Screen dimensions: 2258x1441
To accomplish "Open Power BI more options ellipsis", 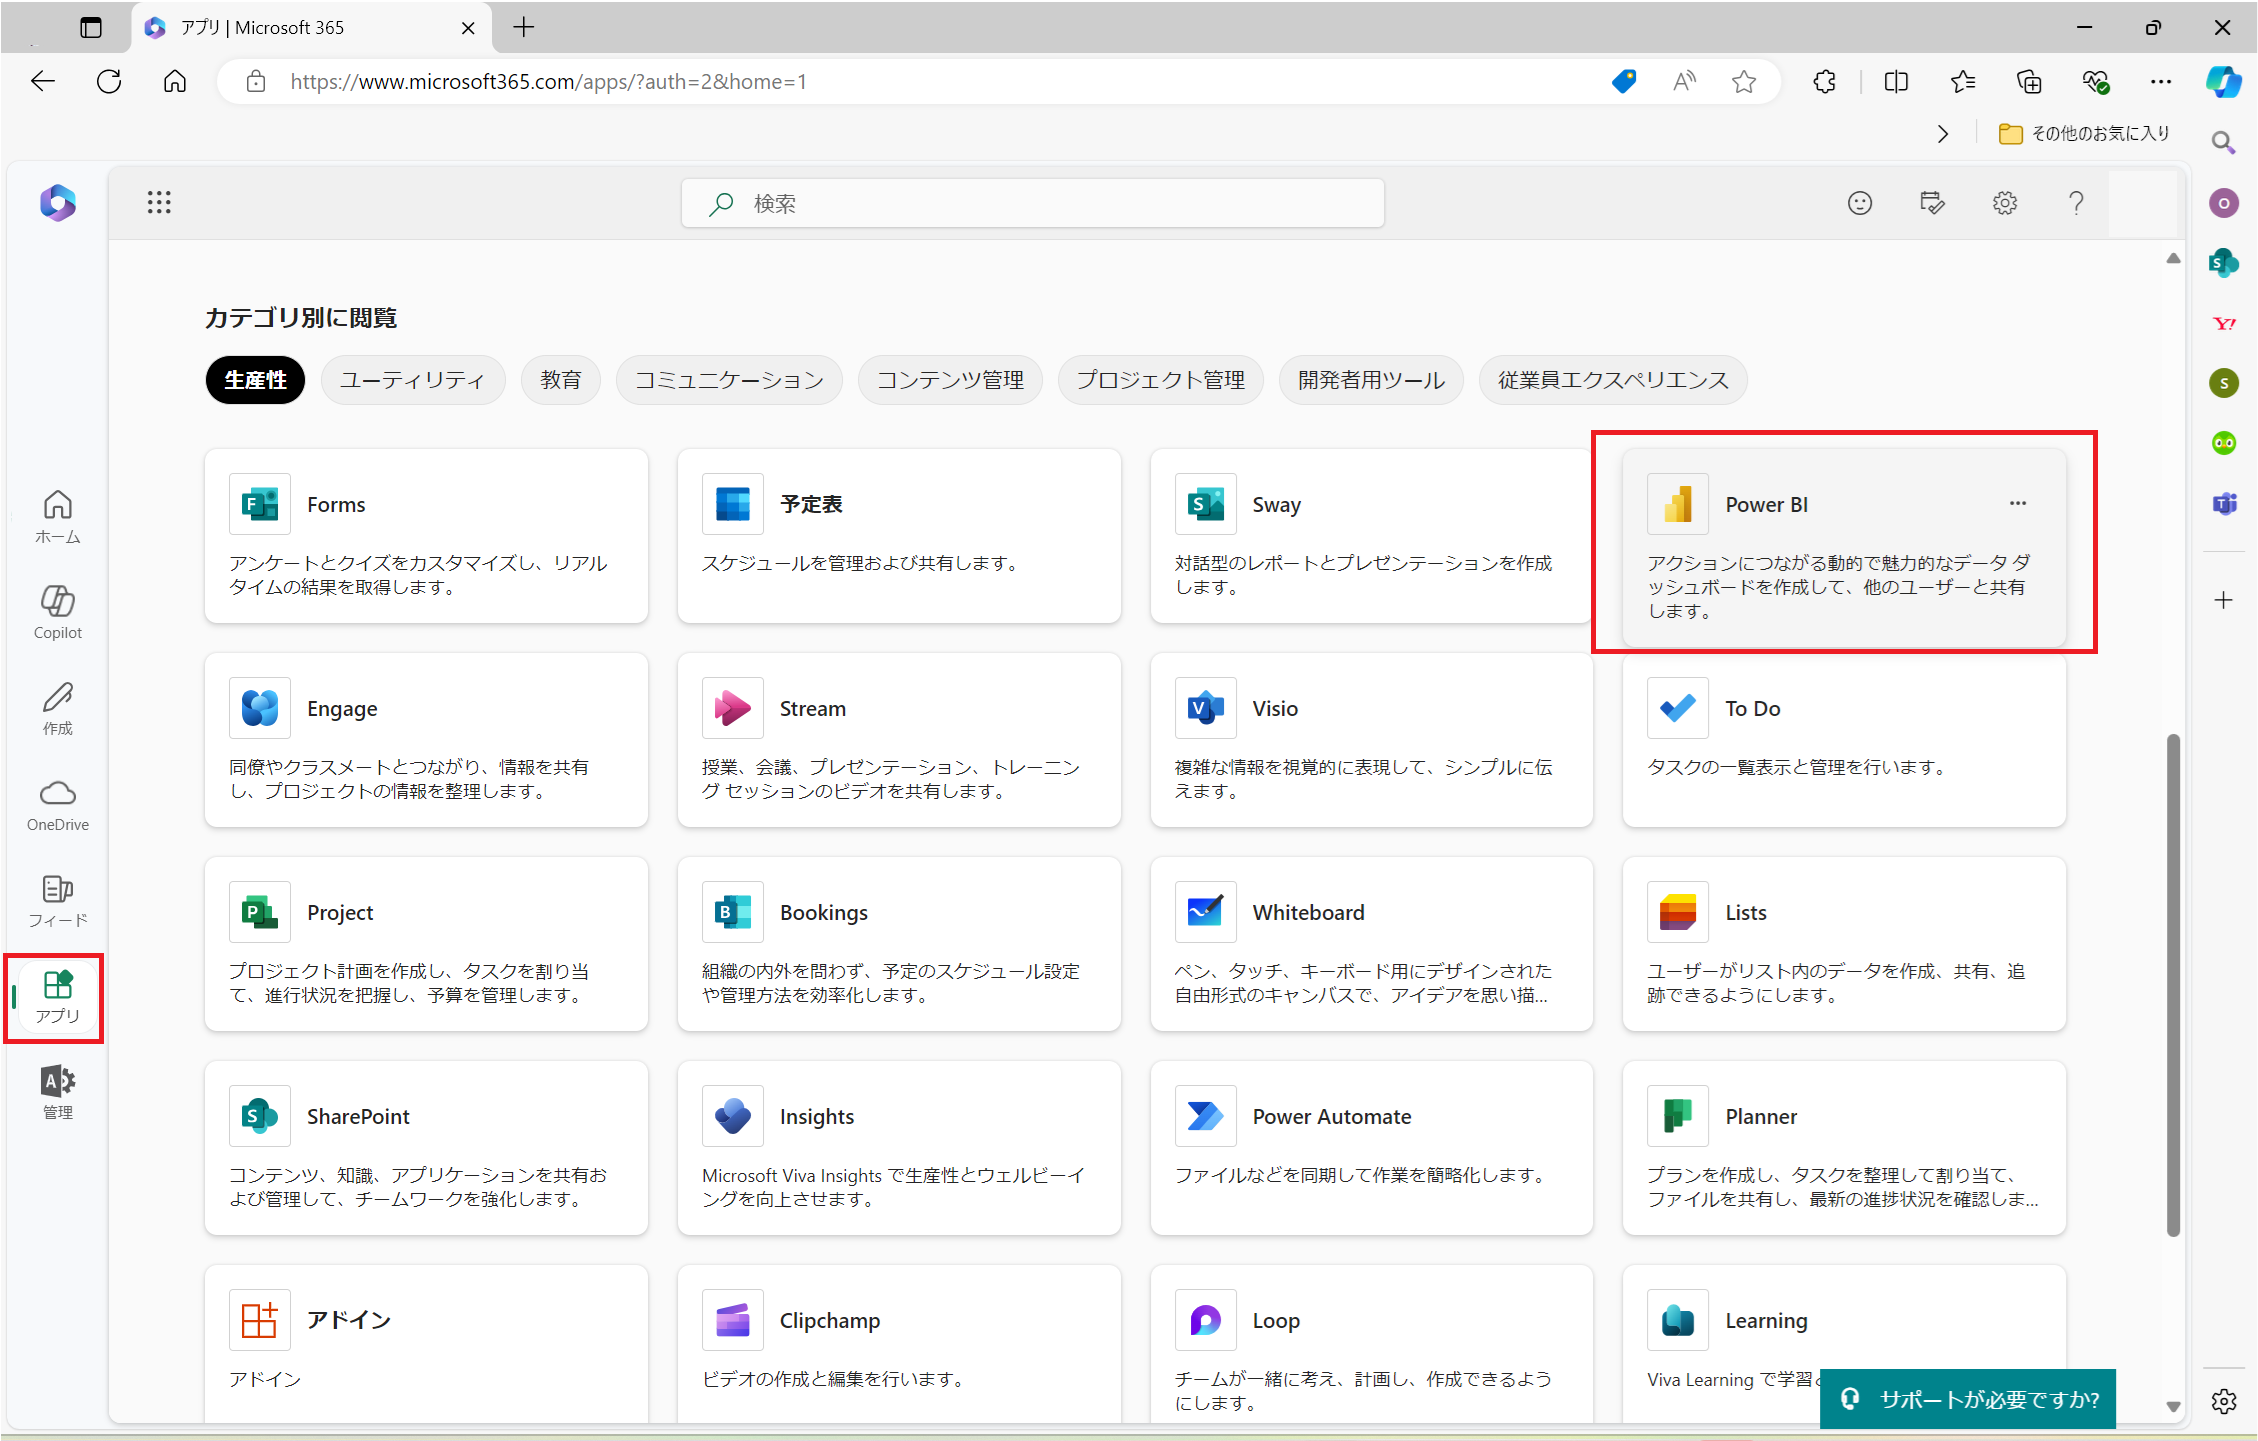I will tap(2018, 503).
